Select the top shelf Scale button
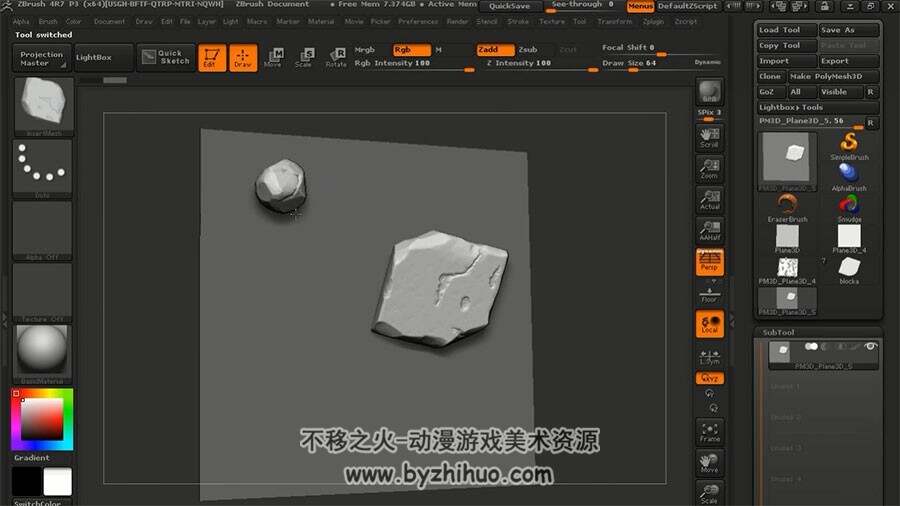 pyautogui.click(x=304, y=58)
